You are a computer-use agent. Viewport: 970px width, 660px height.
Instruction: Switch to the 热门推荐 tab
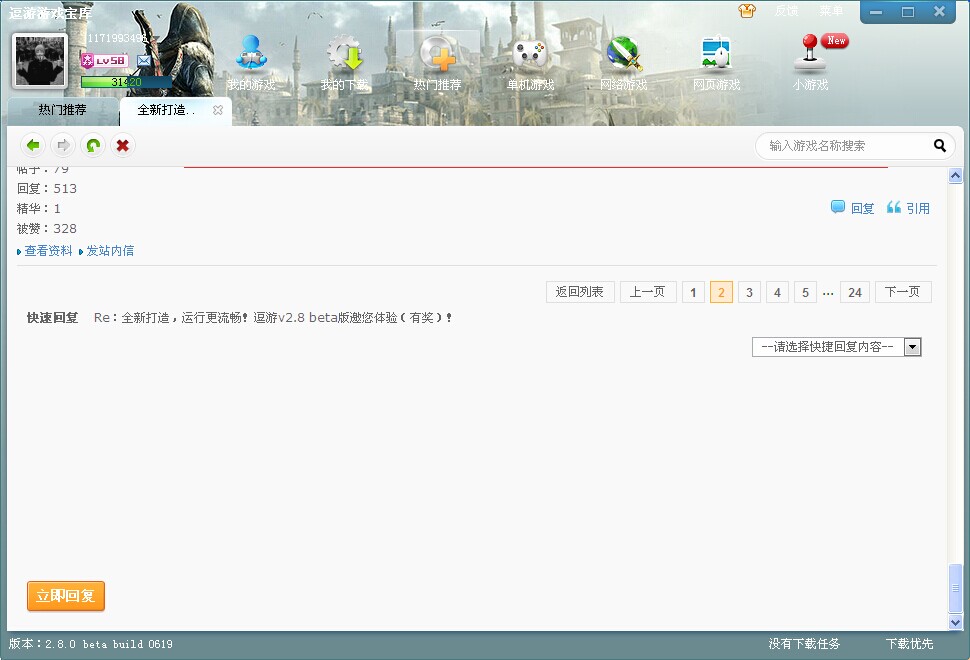coord(62,110)
